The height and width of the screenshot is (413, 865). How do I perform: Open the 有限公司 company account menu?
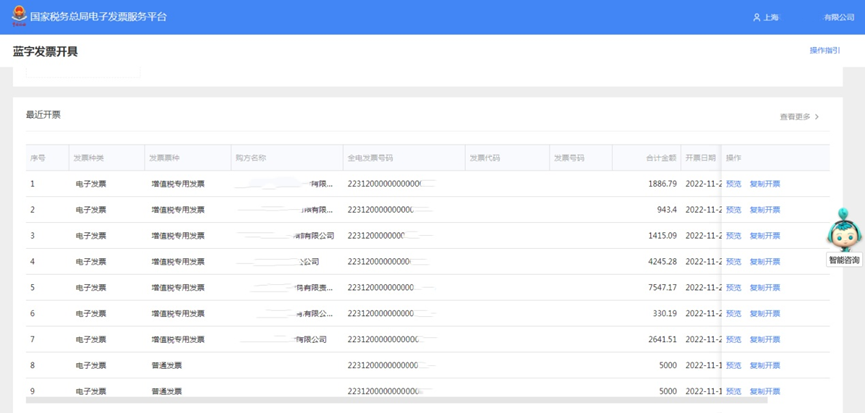click(839, 18)
